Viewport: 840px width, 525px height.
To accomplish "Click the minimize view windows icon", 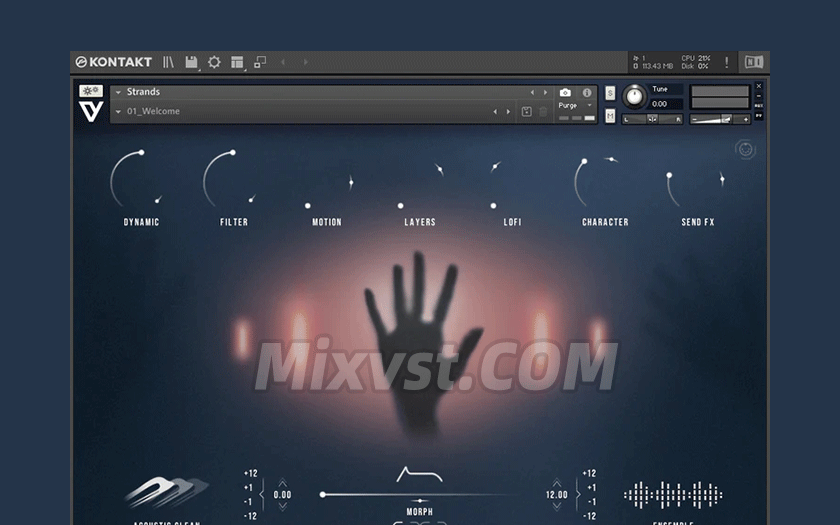I will 260,62.
